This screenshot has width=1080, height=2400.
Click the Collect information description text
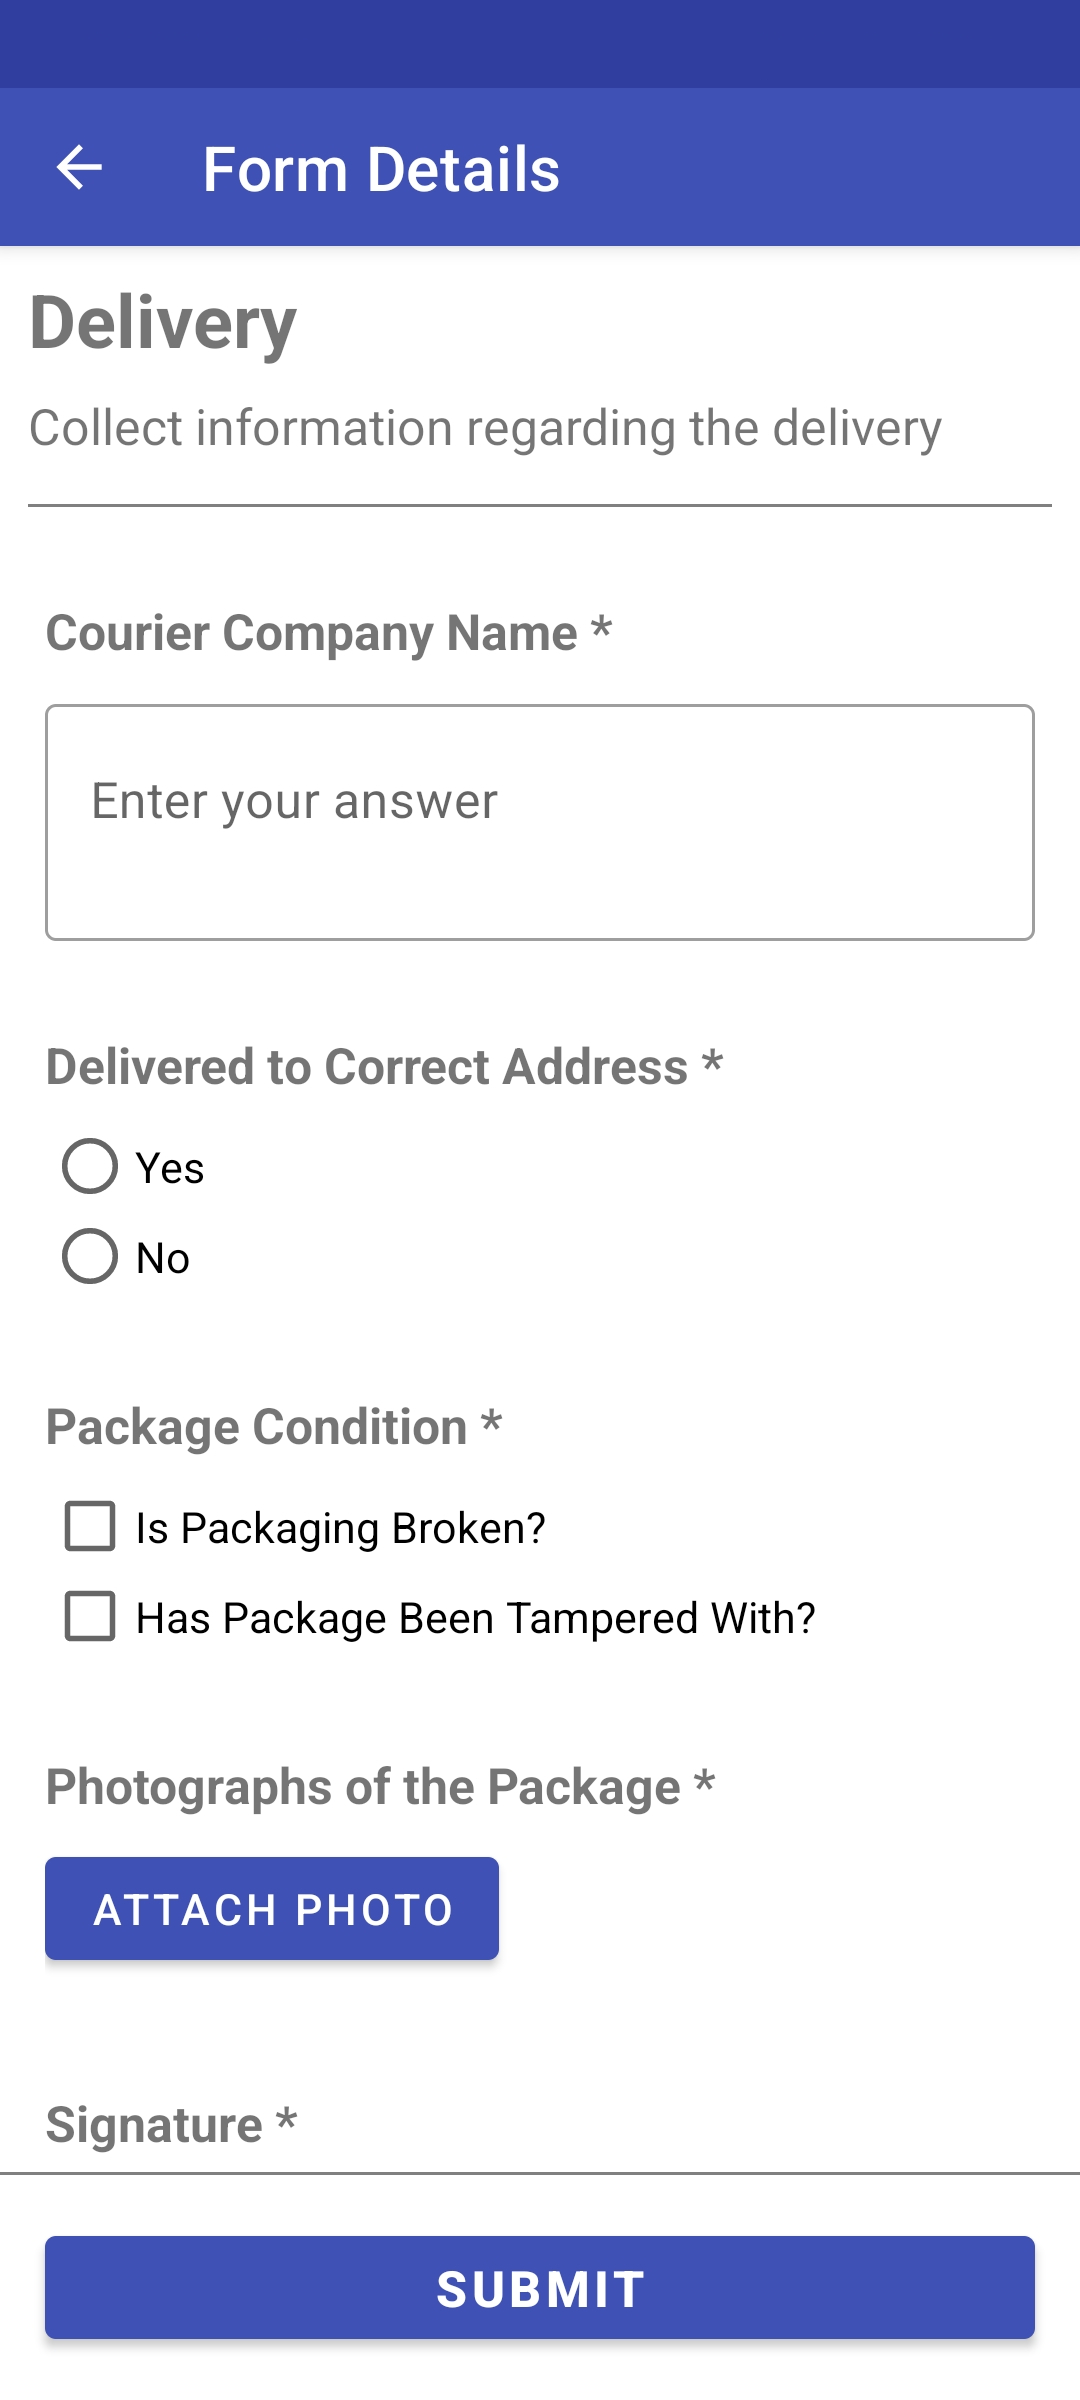tap(485, 428)
